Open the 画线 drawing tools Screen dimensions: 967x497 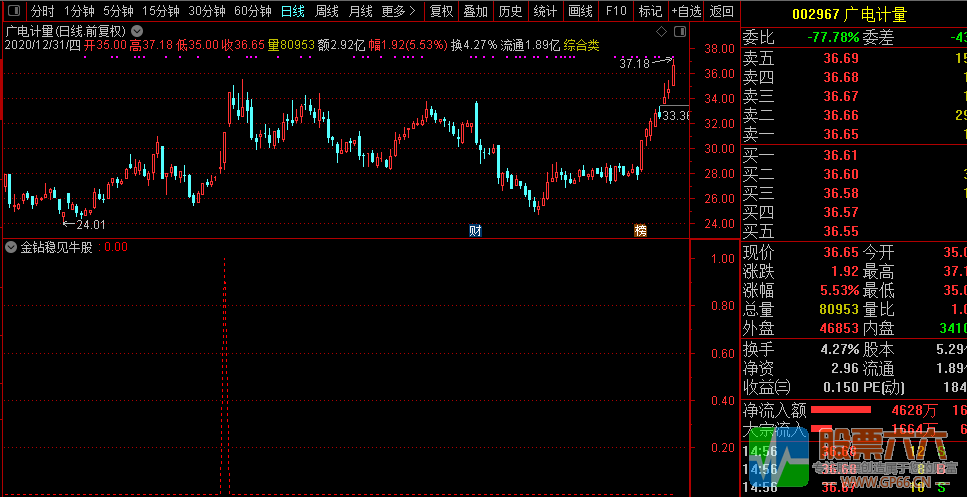(580, 11)
